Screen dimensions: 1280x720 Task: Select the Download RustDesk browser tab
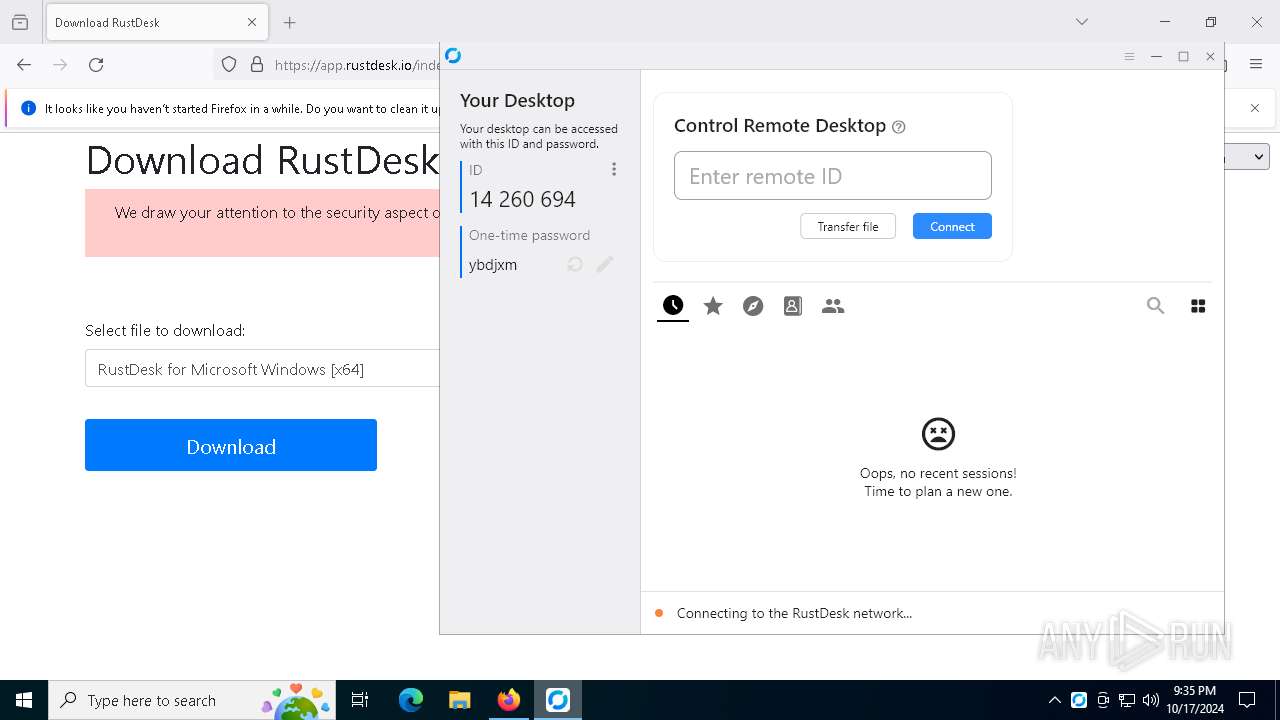click(156, 22)
